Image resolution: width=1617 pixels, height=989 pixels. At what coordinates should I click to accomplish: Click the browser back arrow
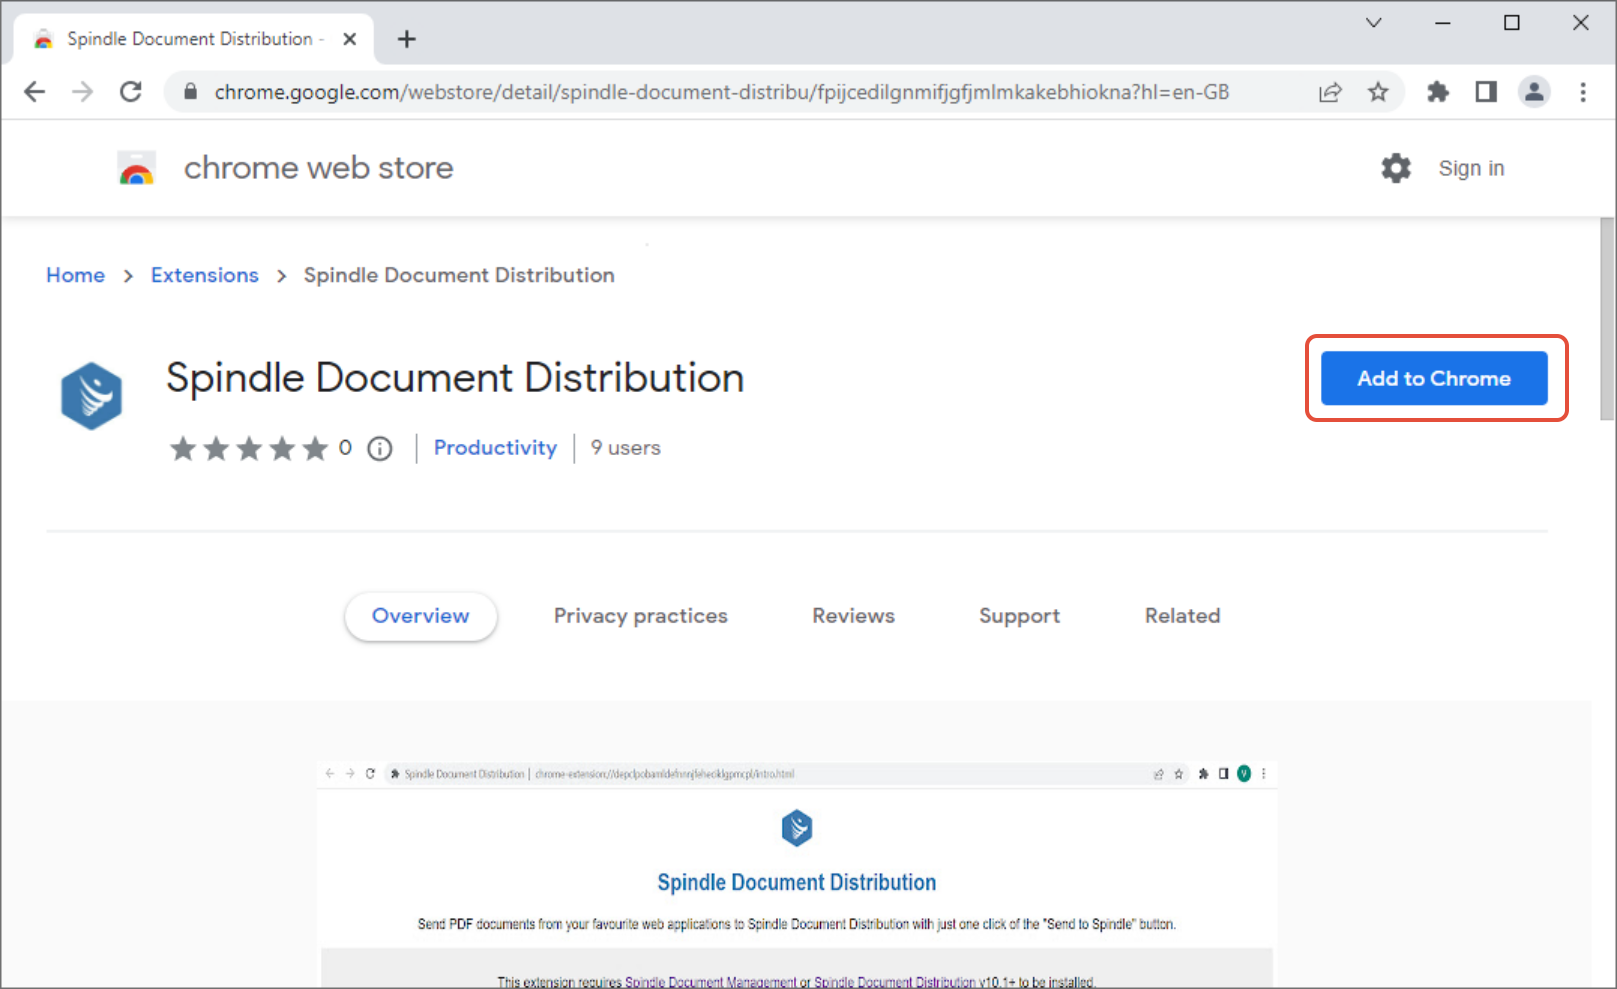35,92
